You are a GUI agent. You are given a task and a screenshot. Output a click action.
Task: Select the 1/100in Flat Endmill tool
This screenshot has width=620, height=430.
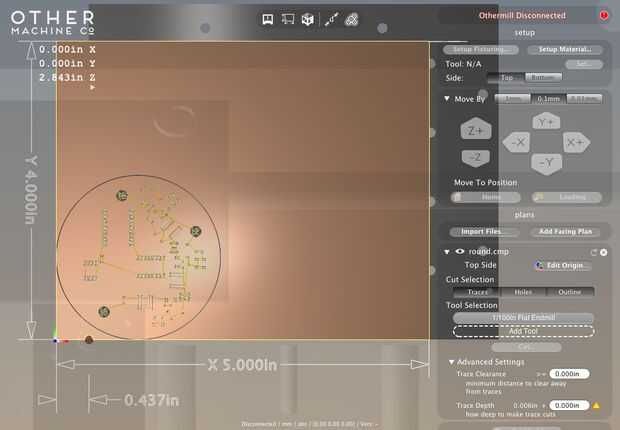[x=523, y=318]
